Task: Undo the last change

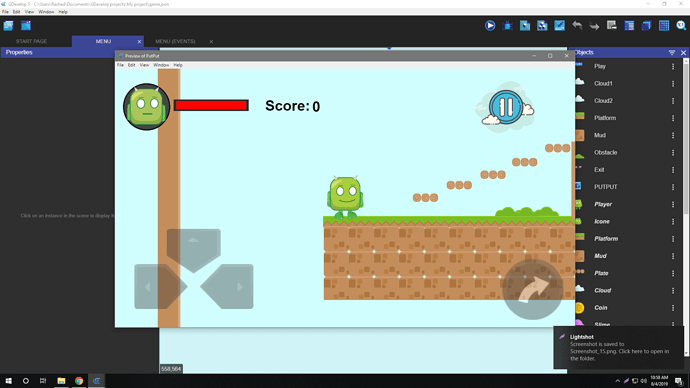Action: [577, 26]
